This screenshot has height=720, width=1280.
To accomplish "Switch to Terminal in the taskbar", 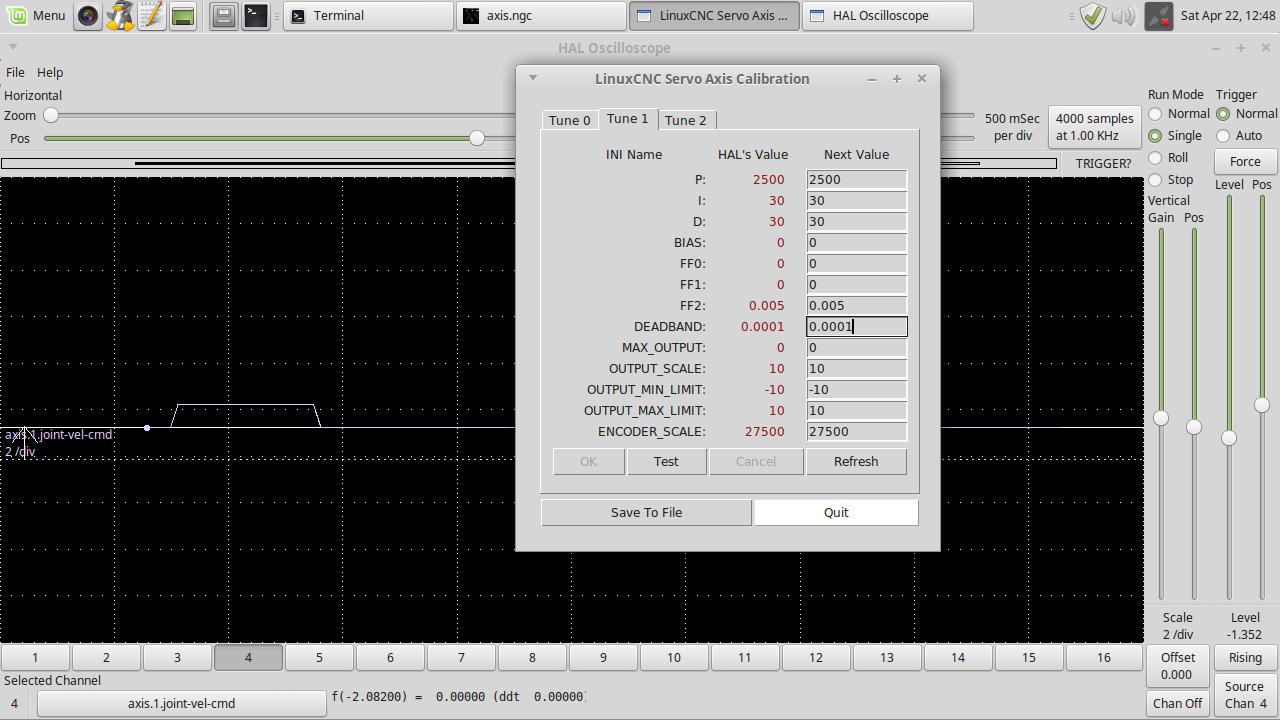I will coord(369,15).
